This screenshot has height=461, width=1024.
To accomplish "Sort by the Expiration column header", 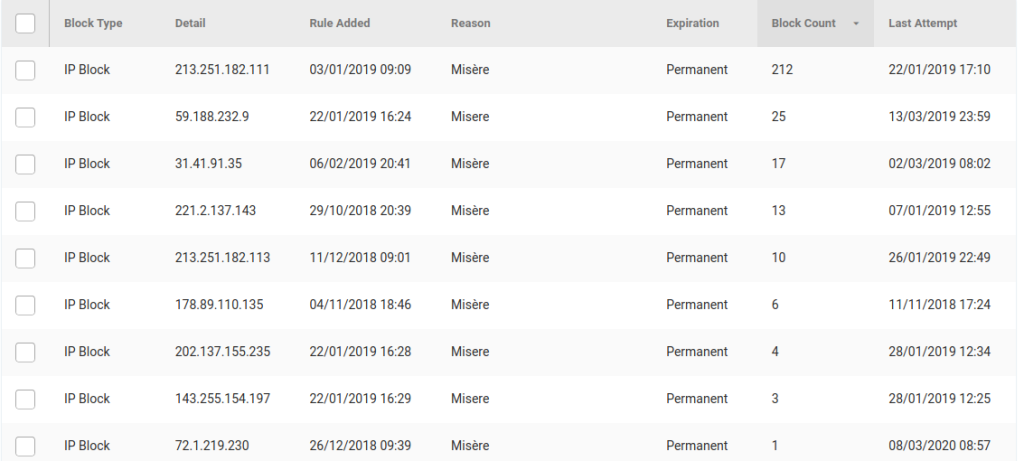I will coord(692,23).
